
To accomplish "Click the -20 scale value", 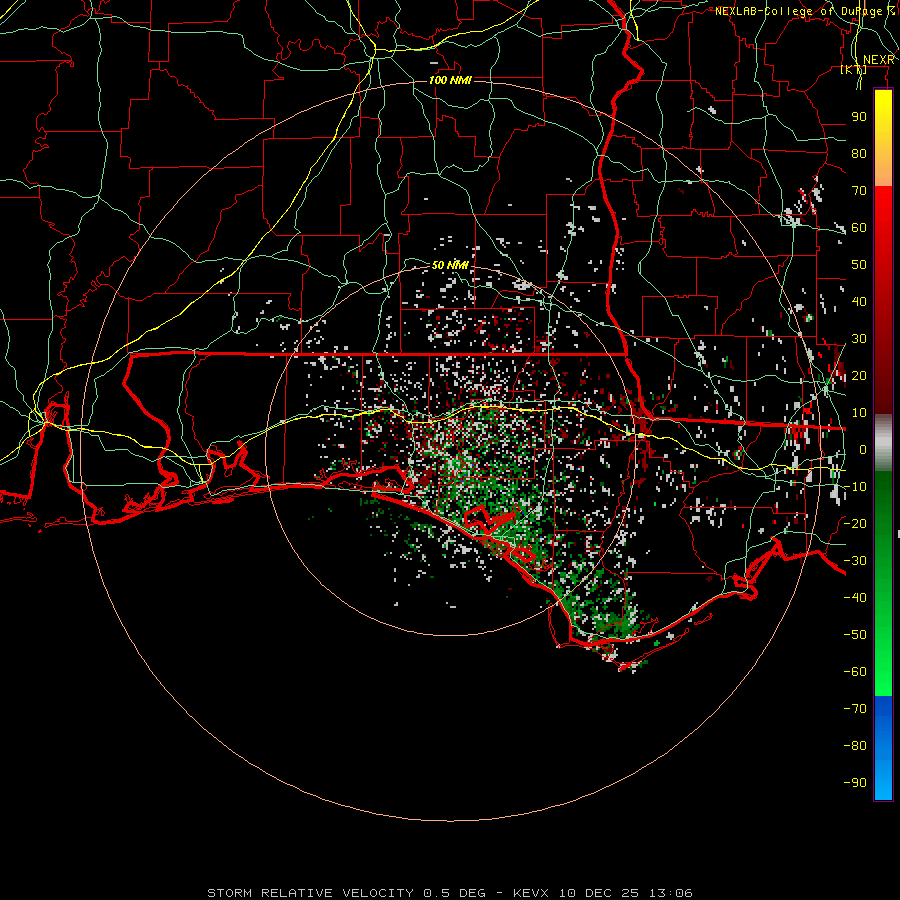I will [x=855, y=524].
